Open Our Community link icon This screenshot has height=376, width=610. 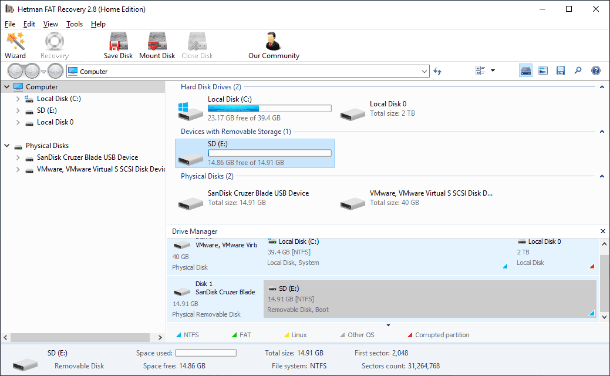[273, 45]
